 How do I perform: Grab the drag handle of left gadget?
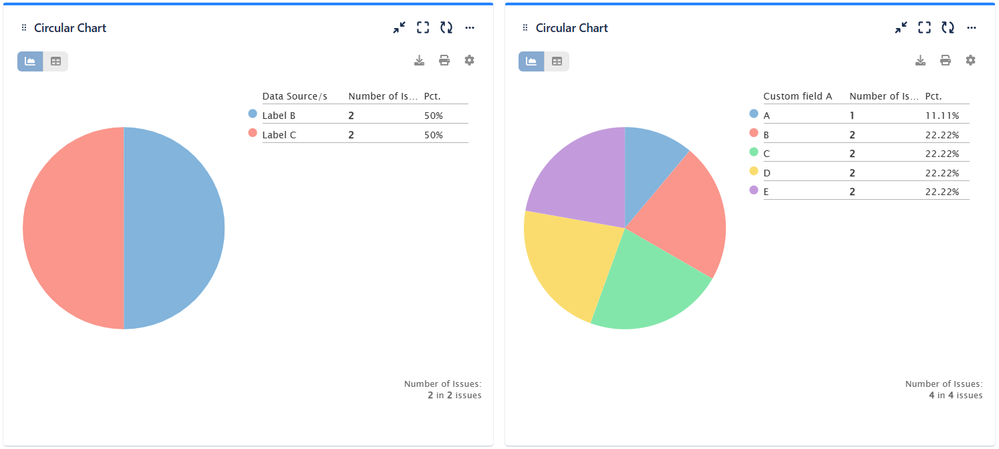coord(24,28)
